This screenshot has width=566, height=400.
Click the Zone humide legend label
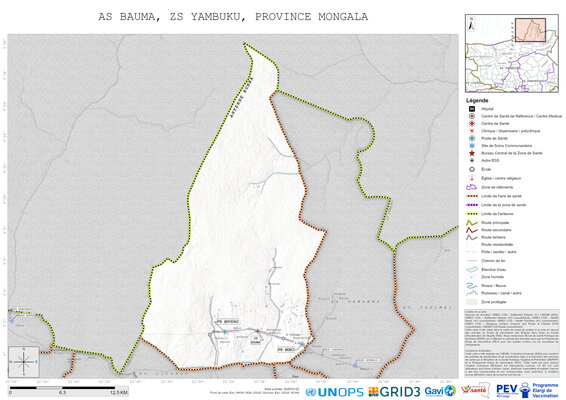point(492,277)
